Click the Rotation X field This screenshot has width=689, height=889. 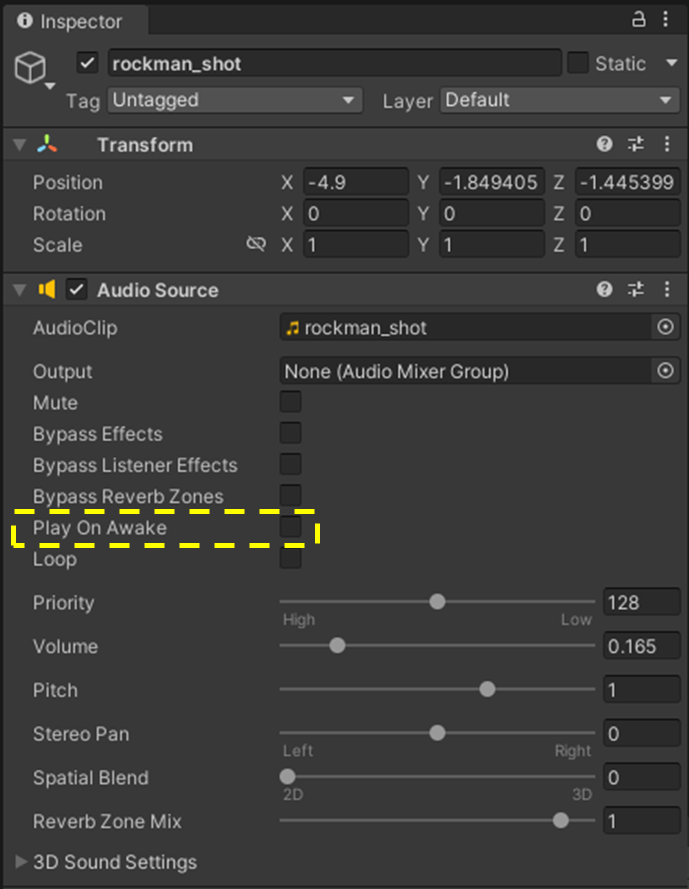pyautogui.click(x=356, y=213)
